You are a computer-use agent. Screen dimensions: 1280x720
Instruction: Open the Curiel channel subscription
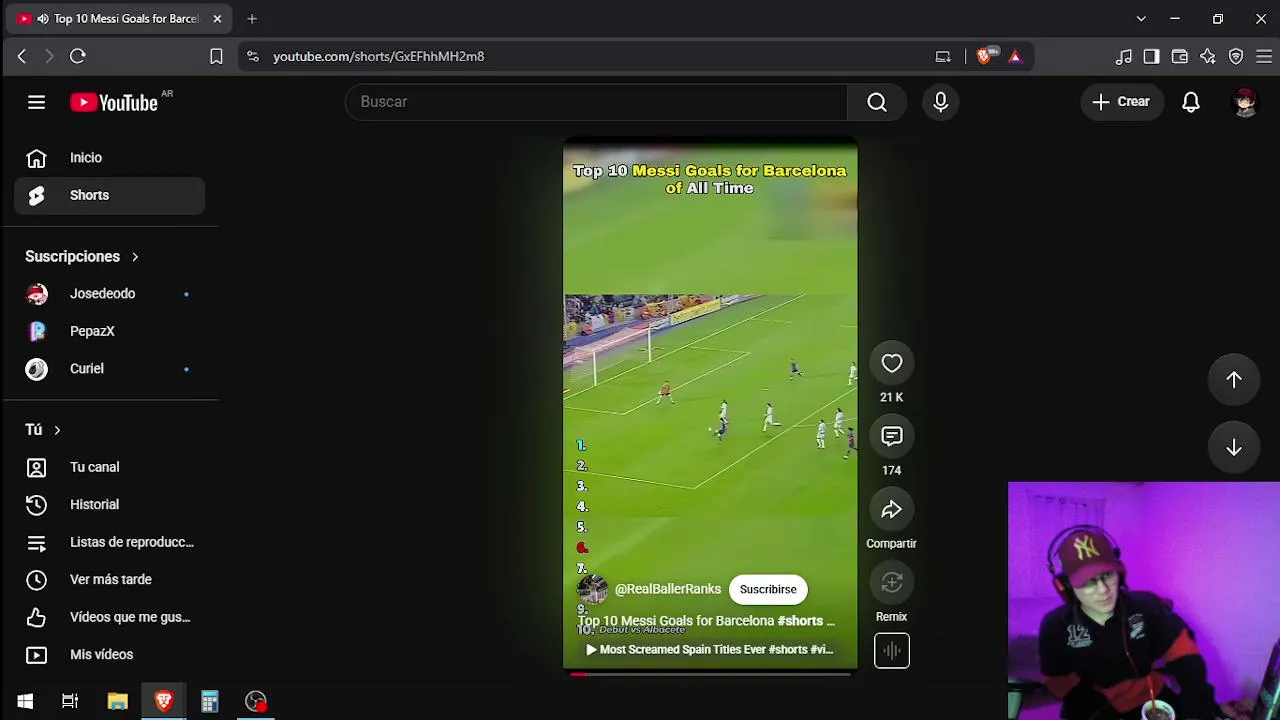110,369
